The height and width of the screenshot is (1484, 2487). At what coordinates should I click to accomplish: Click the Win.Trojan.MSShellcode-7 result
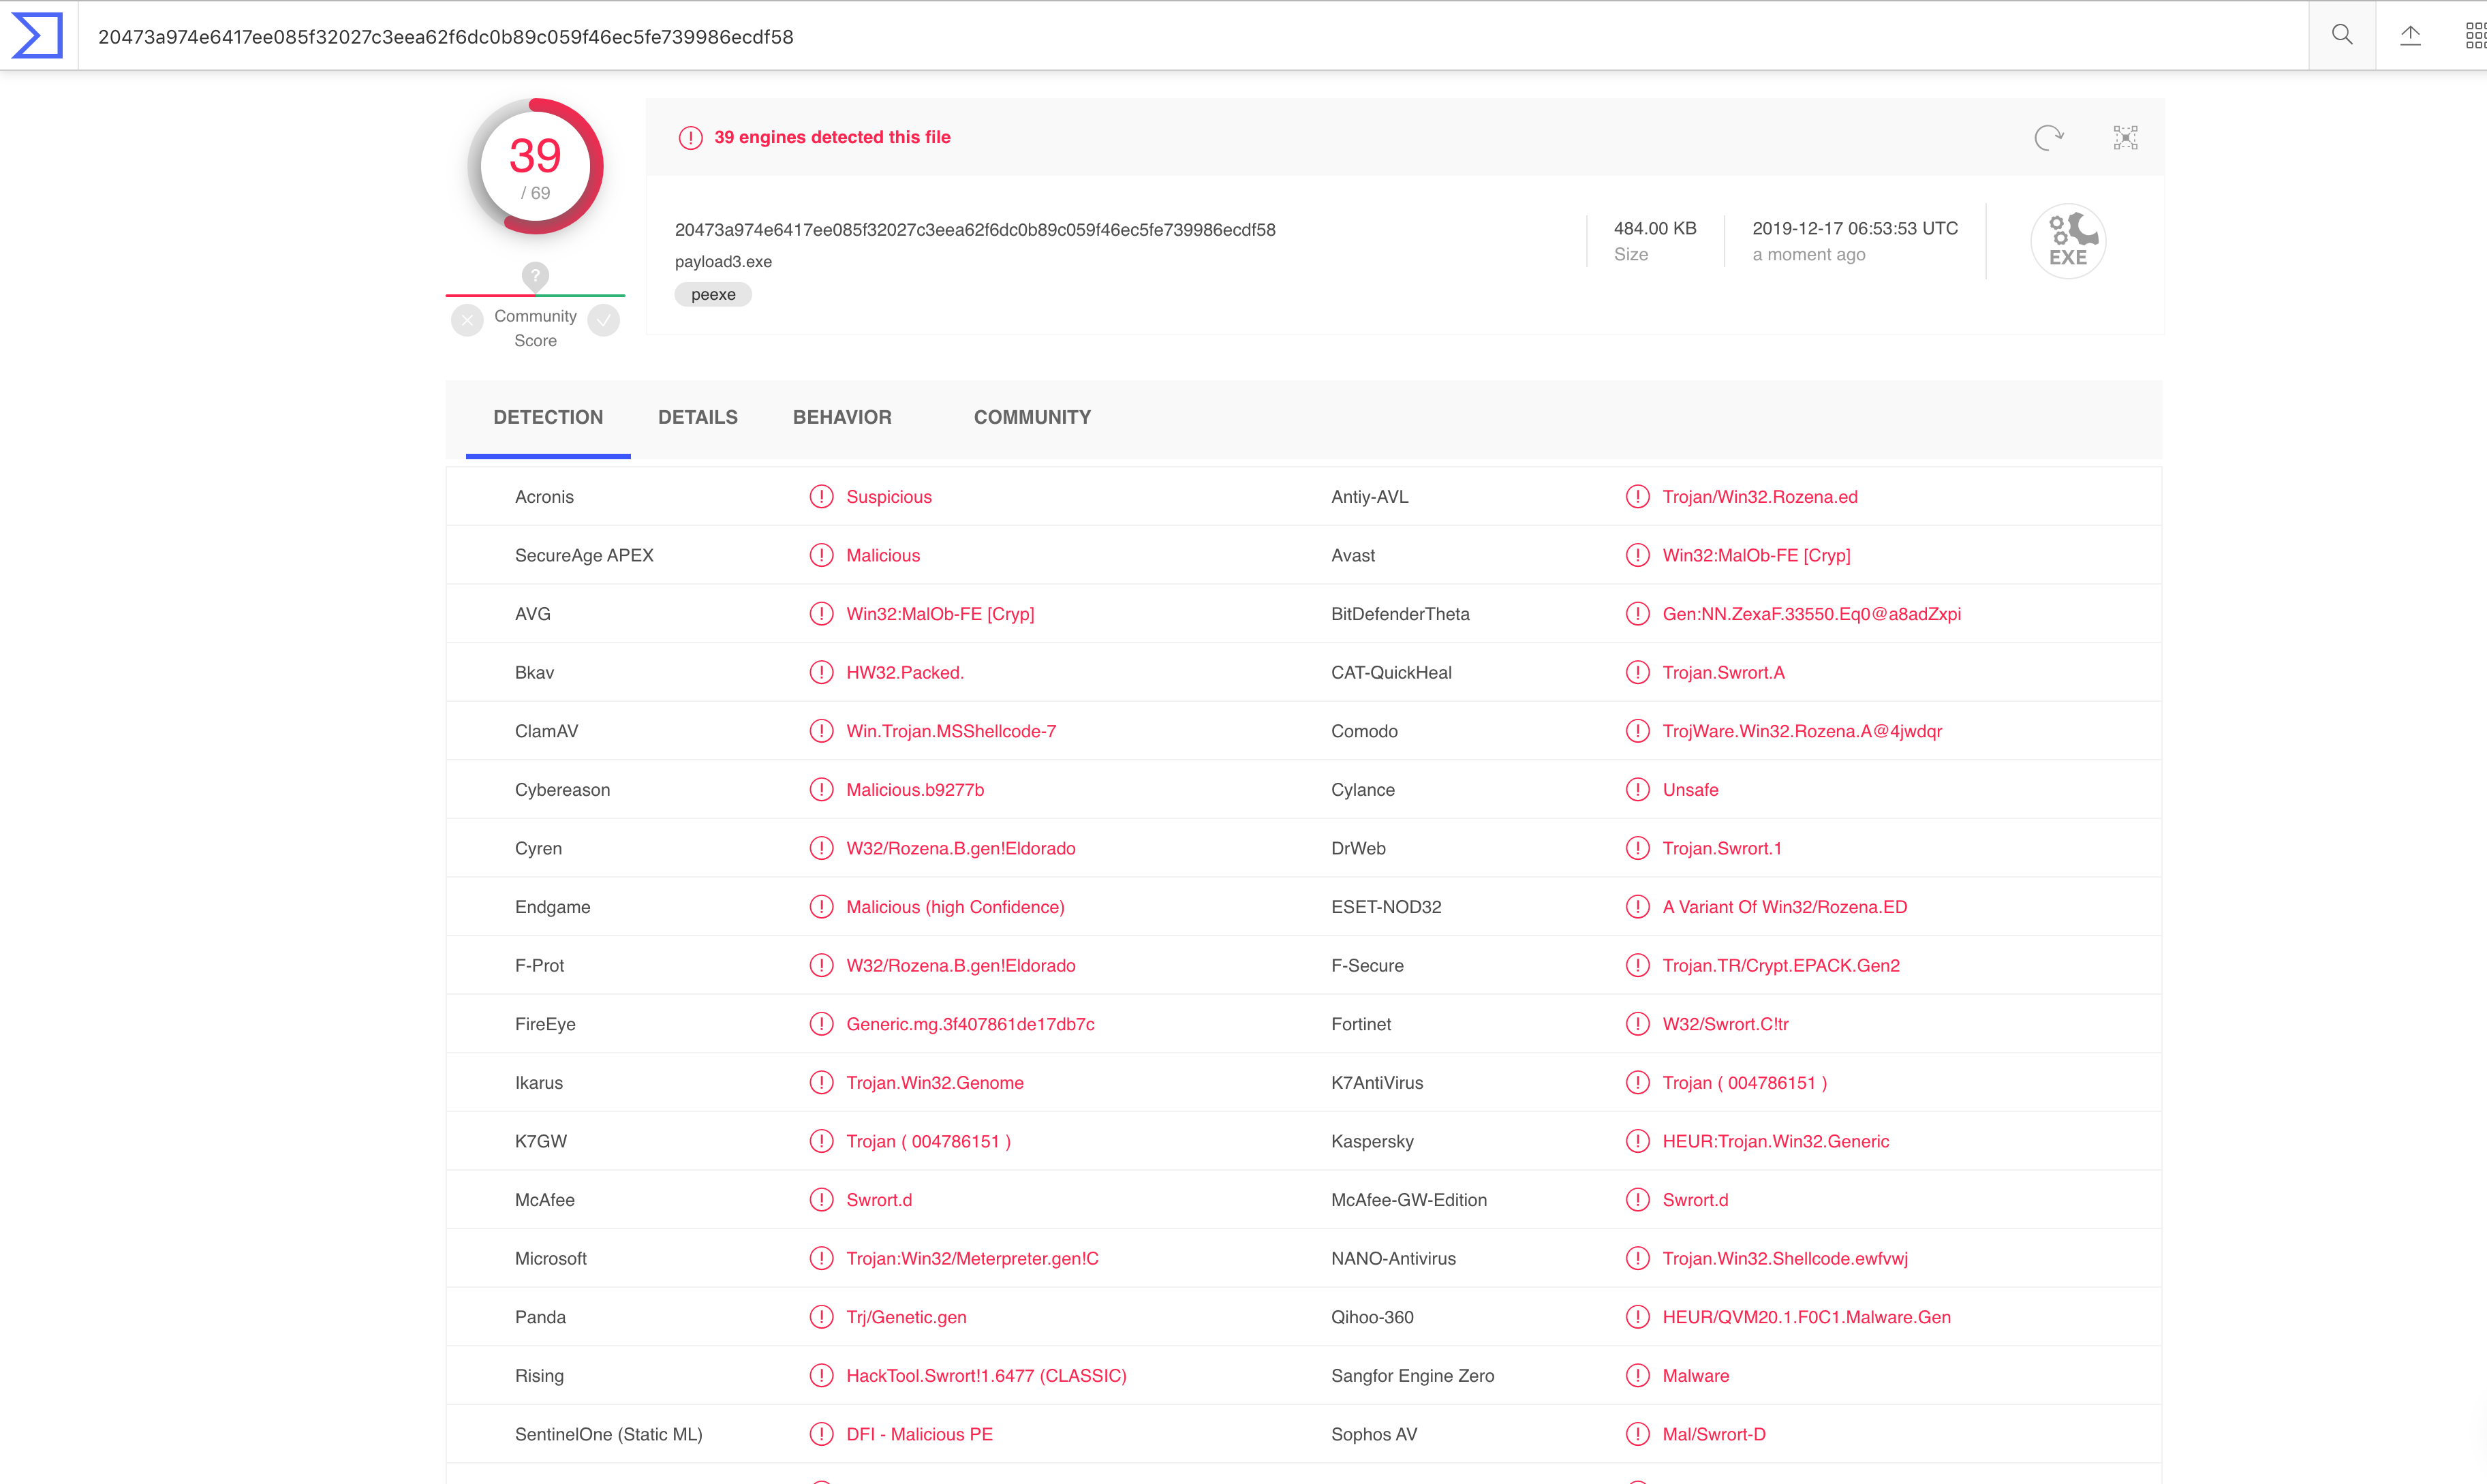pos(951,731)
